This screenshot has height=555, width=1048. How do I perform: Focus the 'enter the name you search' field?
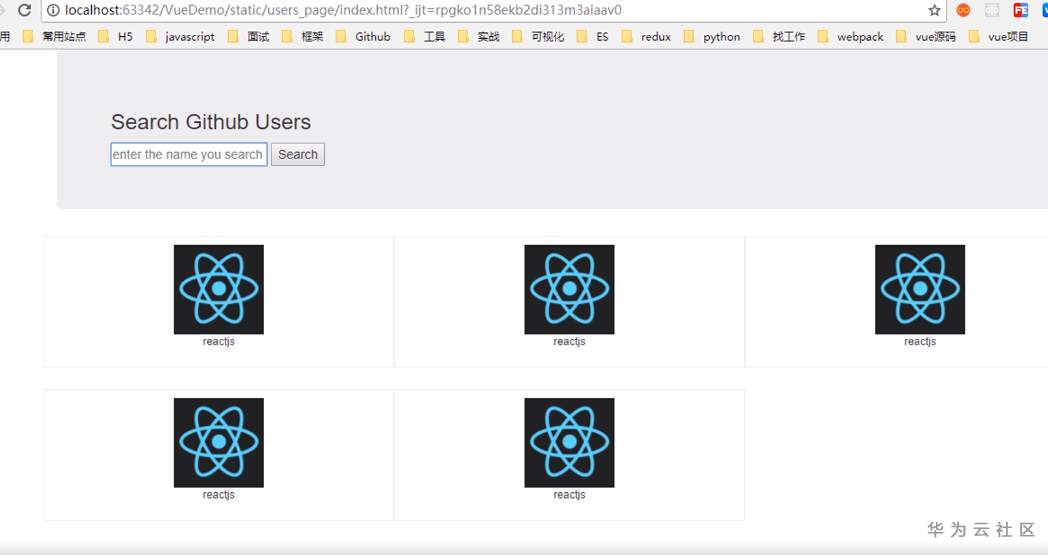tap(188, 154)
